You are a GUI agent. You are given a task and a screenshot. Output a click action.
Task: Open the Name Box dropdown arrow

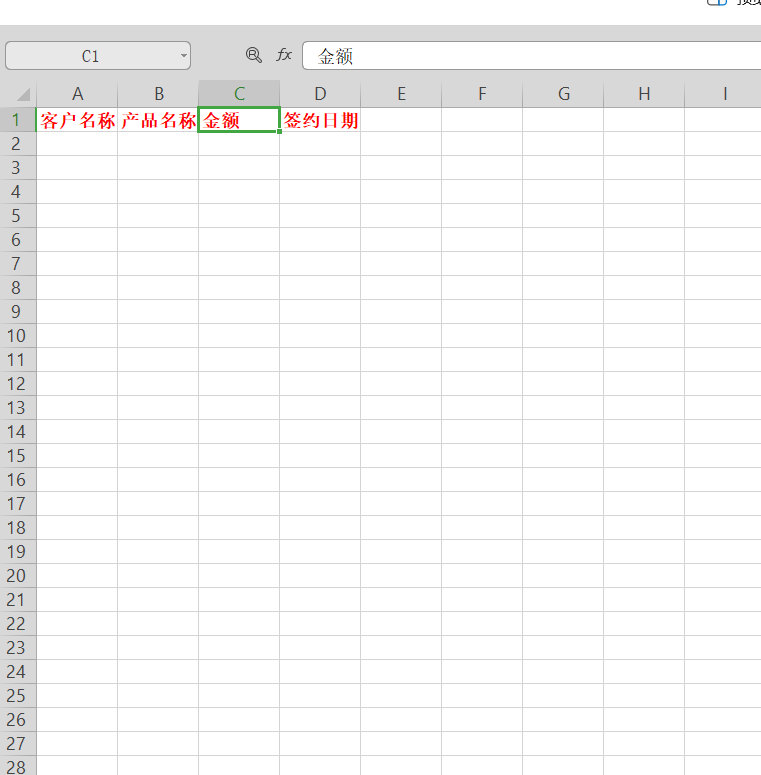(x=184, y=56)
